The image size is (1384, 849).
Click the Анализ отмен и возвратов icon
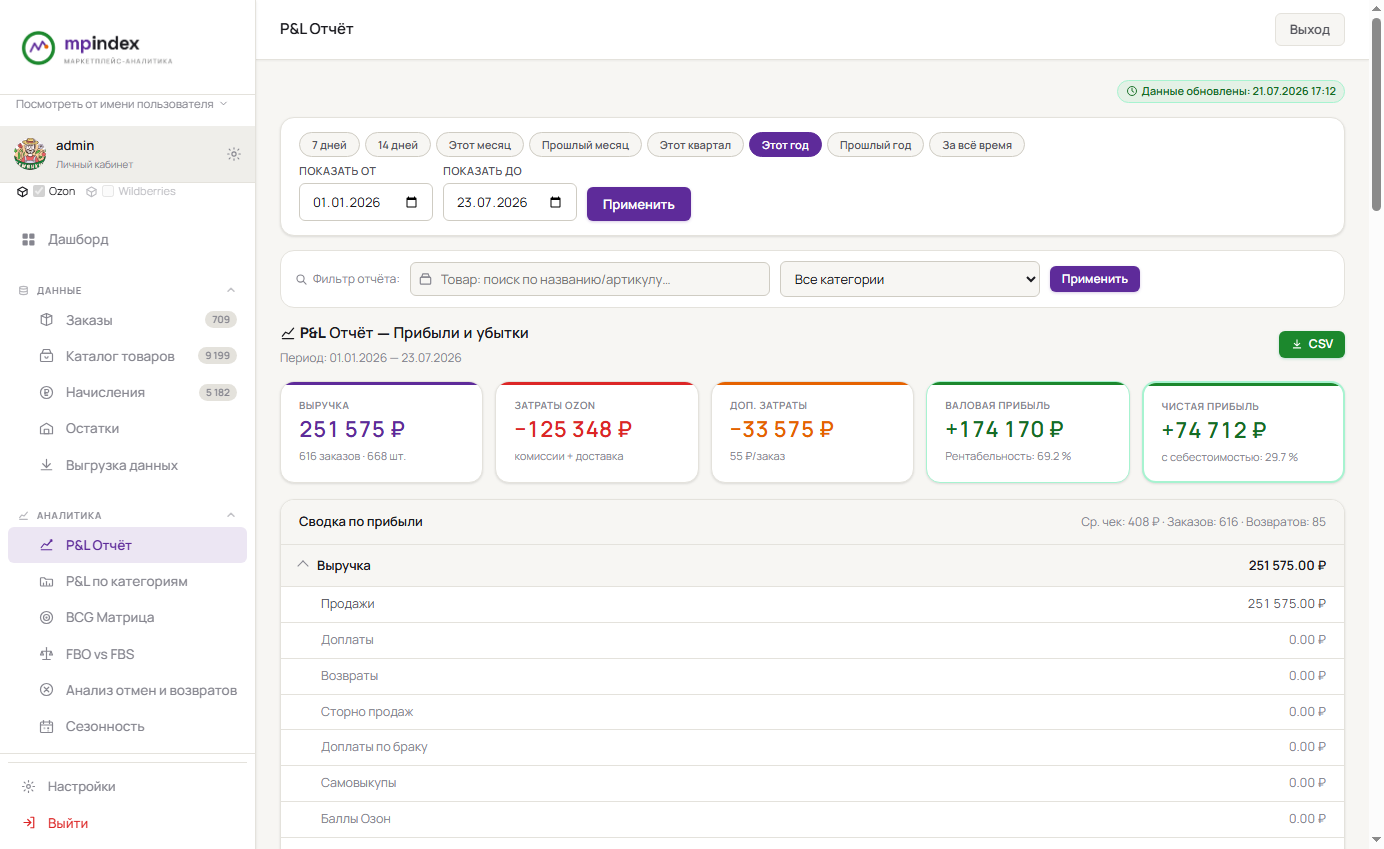[x=46, y=690]
